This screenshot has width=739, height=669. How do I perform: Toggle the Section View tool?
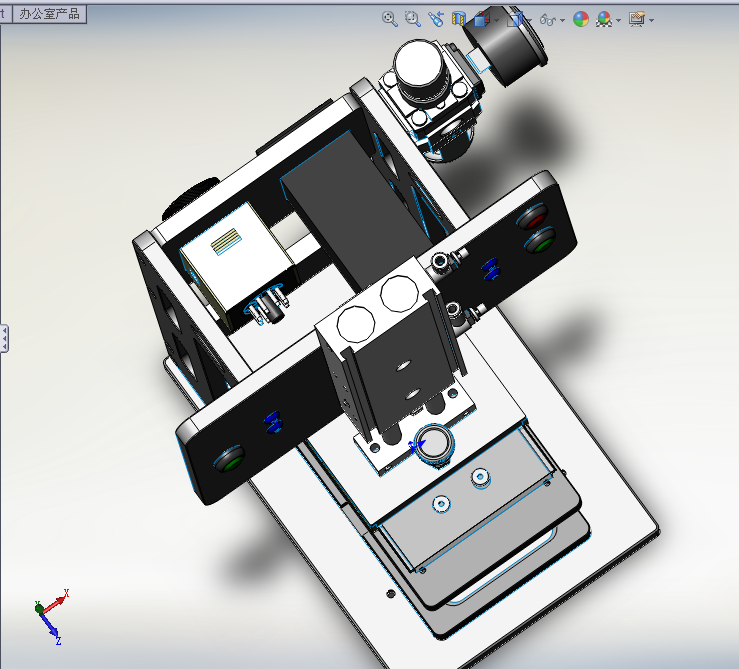[459, 19]
